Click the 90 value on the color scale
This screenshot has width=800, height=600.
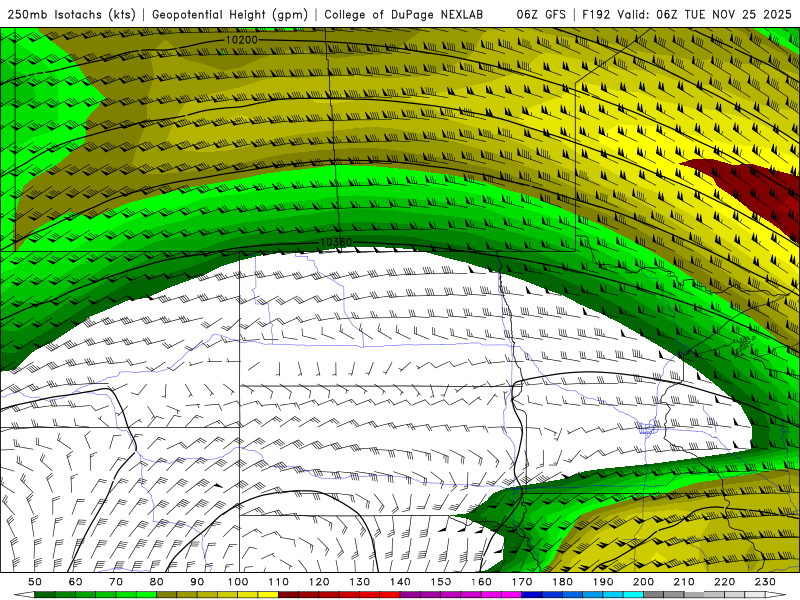[197, 582]
